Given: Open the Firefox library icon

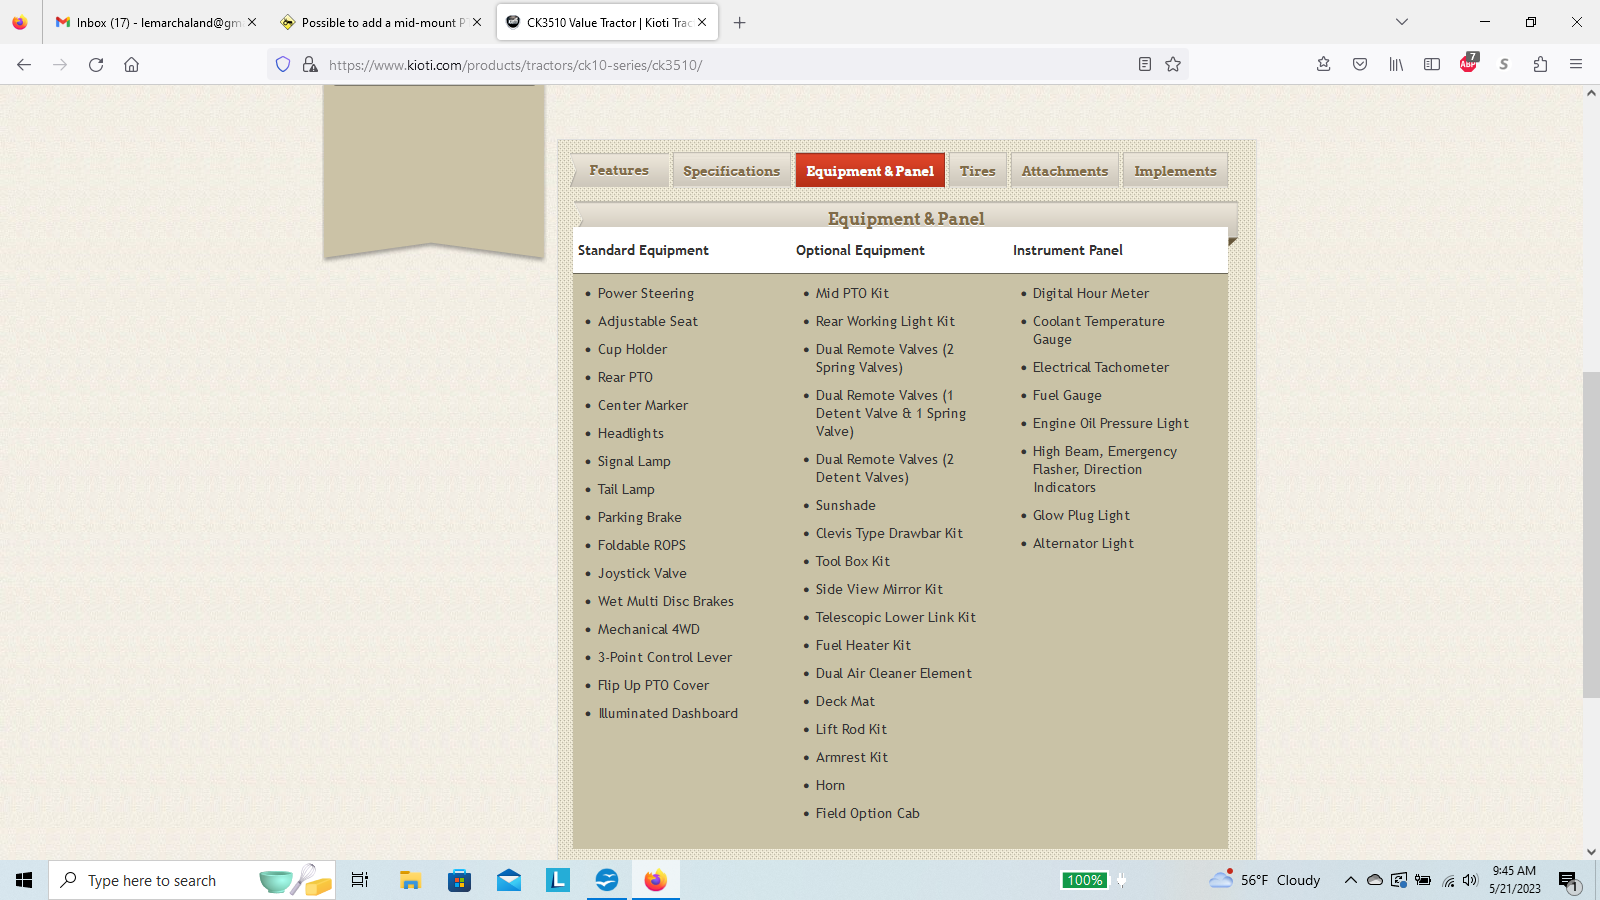Looking at the screenshot, I should pyautogui.click(x=1396, y=65).
